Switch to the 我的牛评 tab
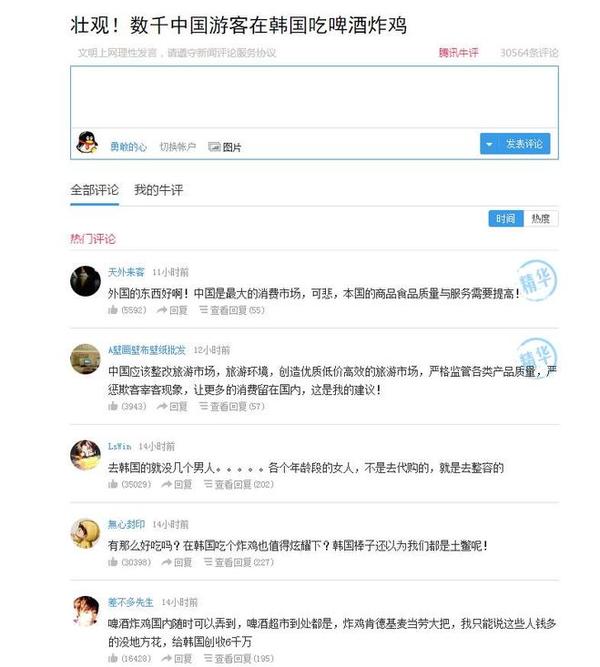The image size is (600, 667). coord(158,190)
